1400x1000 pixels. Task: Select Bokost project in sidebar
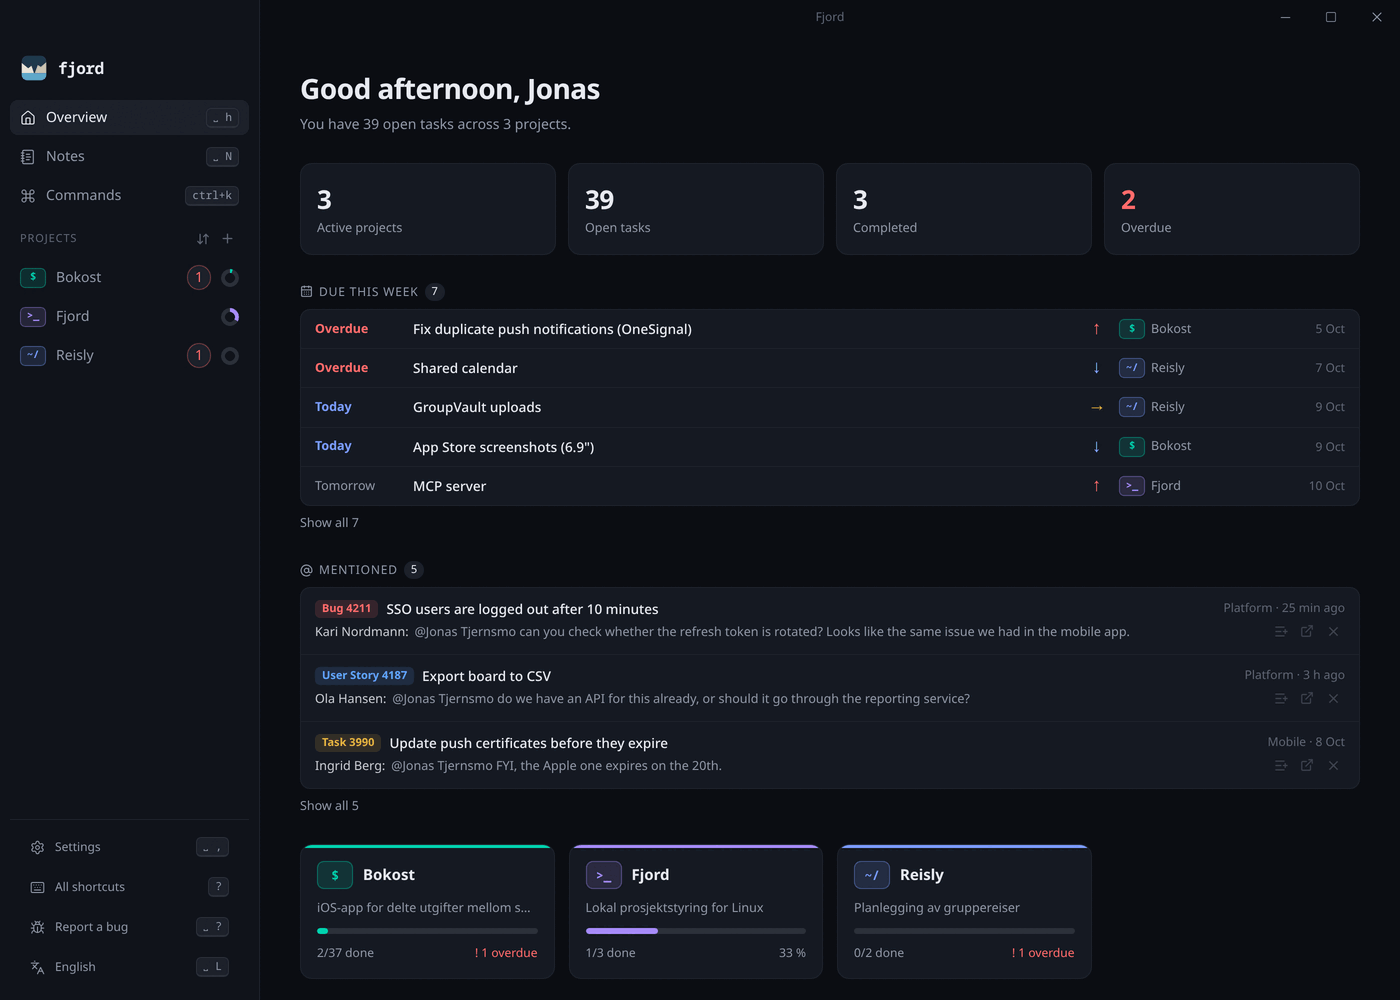click(129, 277)
